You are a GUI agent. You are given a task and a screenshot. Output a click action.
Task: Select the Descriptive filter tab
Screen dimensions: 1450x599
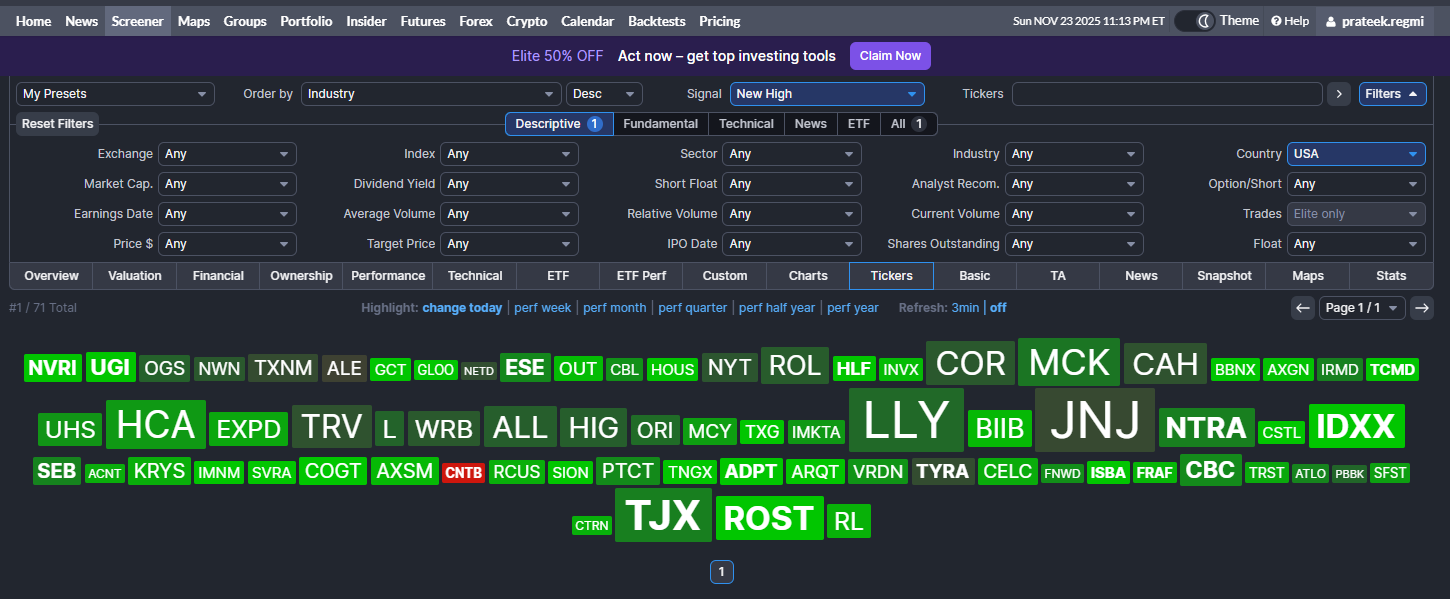(x=558, y=124)
